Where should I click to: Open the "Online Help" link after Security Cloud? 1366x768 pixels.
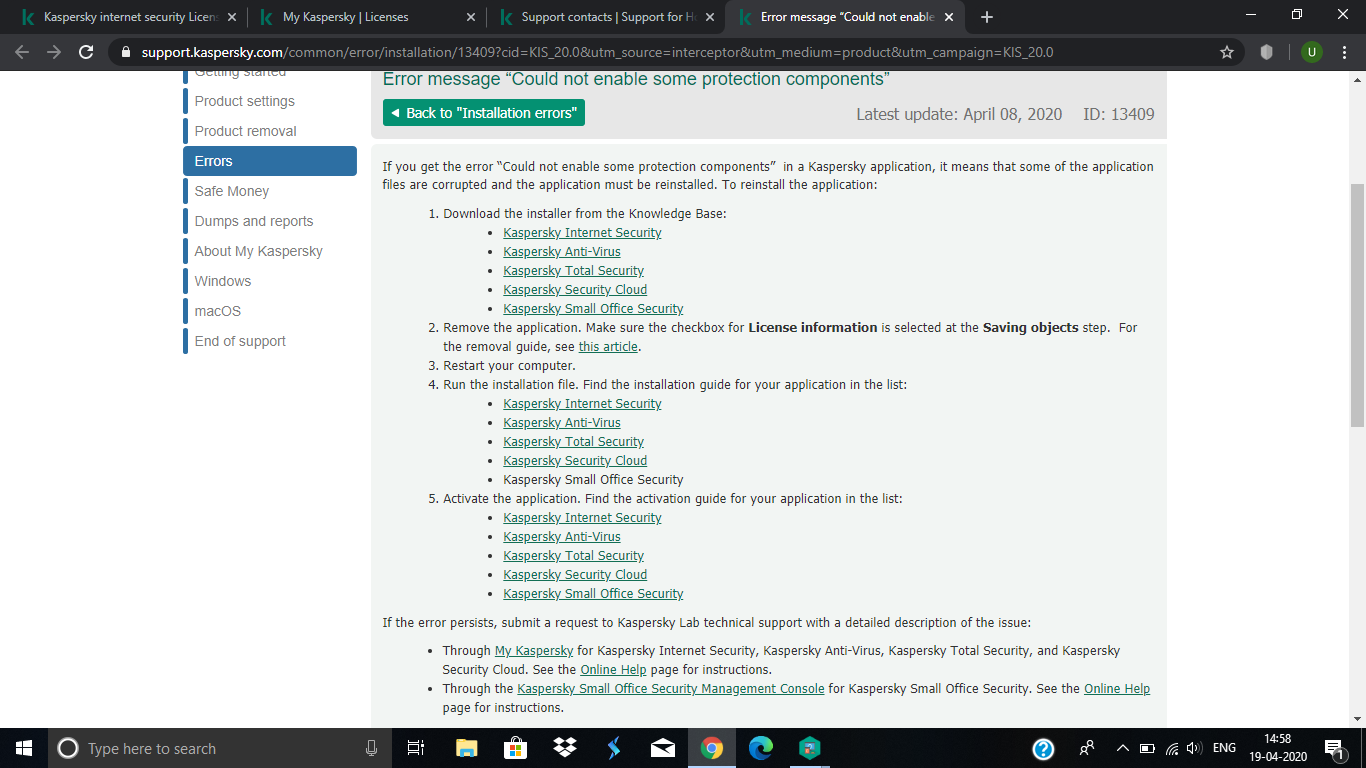(x=613, y=670)
